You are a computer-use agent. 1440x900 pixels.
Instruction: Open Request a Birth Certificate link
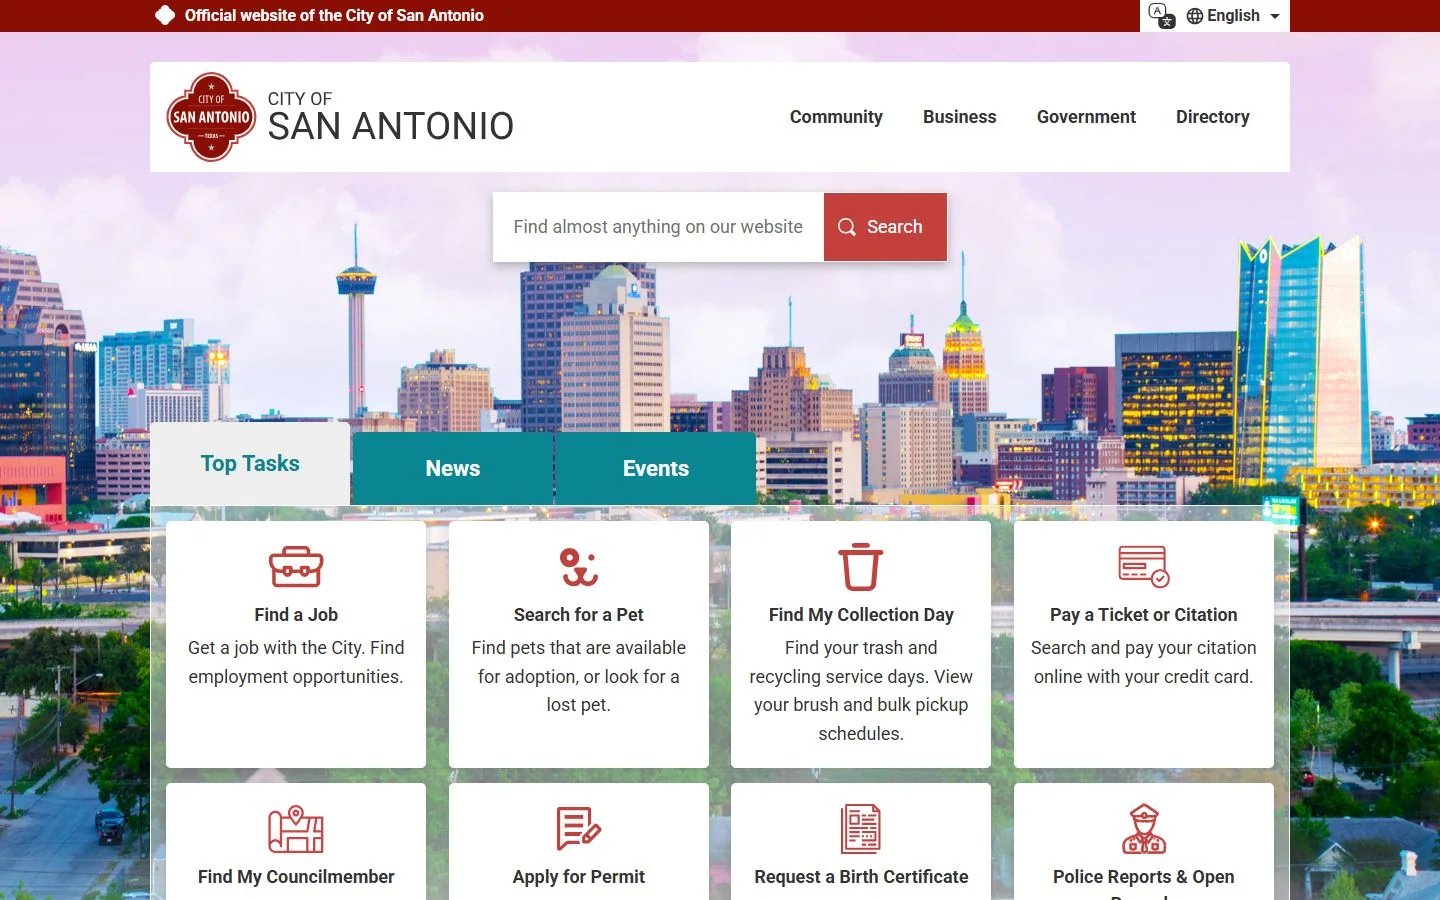(861, 877)
